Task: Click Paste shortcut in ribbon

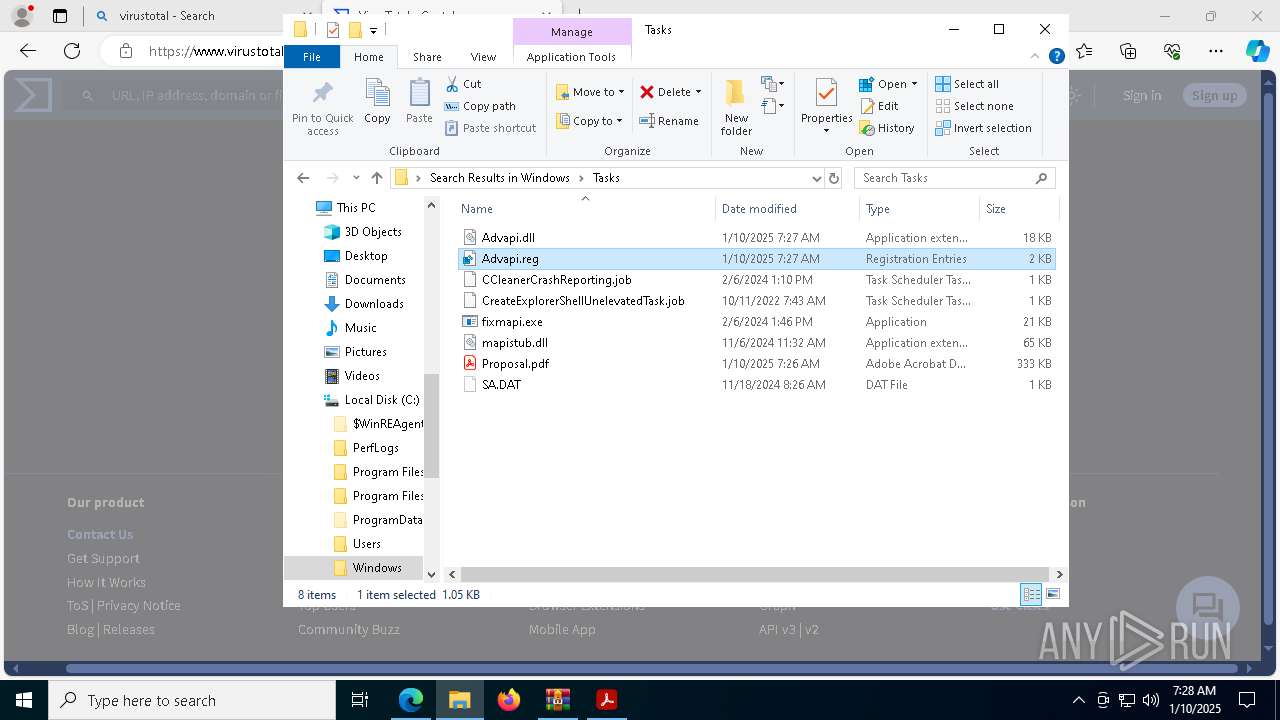Action: pos(490,128)
